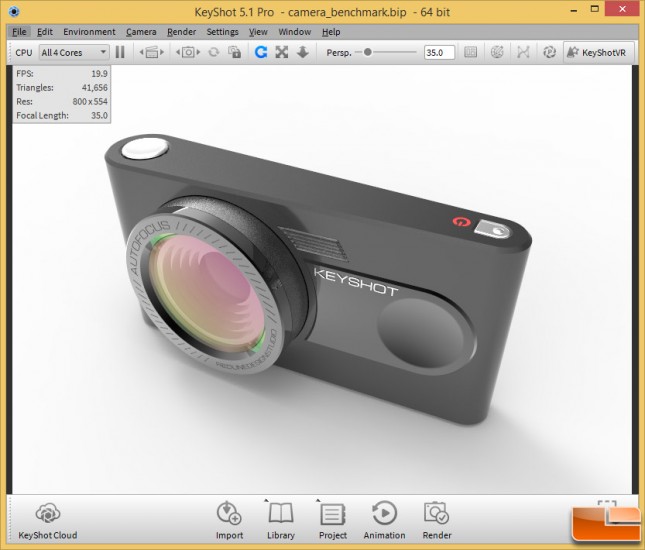Image resolution: width=645 pixels, height=550 pixels.
Task: Click the blue tumble refresh icon
Action: coord(261,52)
